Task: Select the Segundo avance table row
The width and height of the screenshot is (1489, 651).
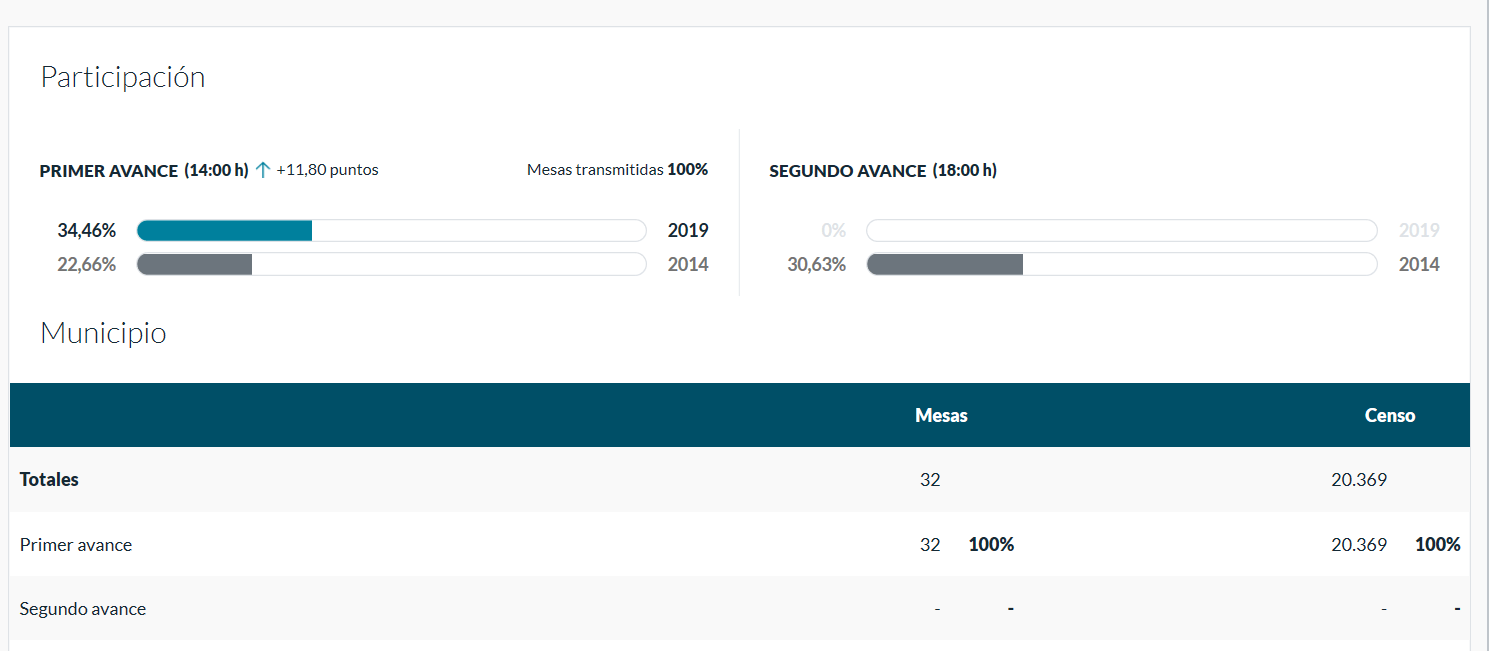Action: point(83,609)
